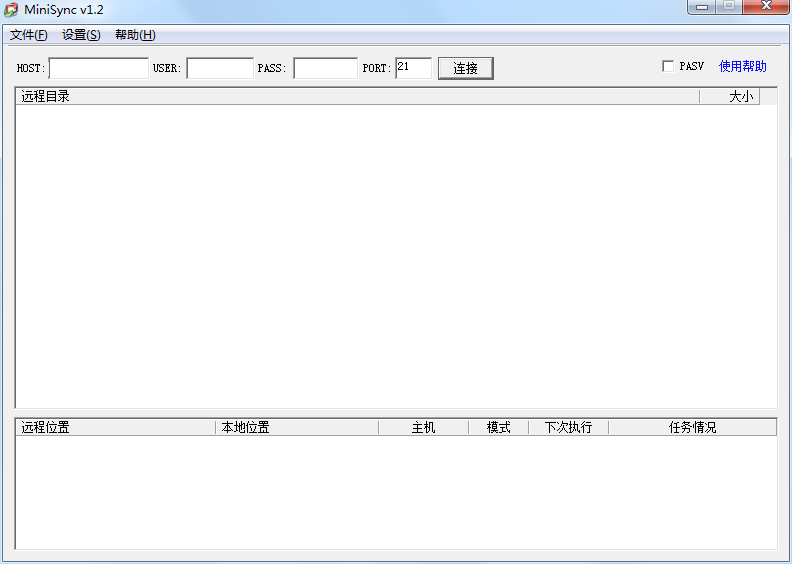Click the MiniSync app icon in title bar
Viewport: 792px width, 564px height.
click(11, 10)
